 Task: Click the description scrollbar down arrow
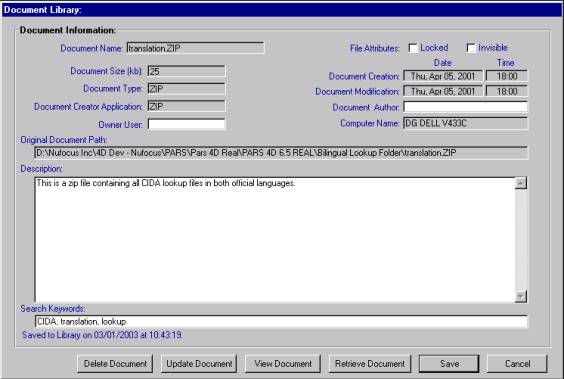[x=521, y=296]
